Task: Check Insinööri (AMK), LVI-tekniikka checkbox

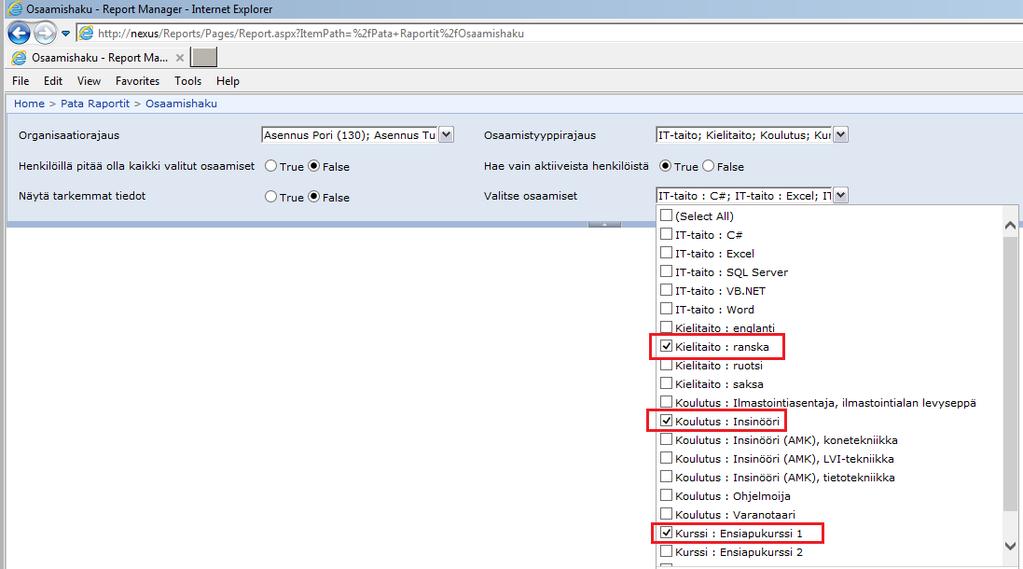Action: pyautogui.click(x=666, y=458)
